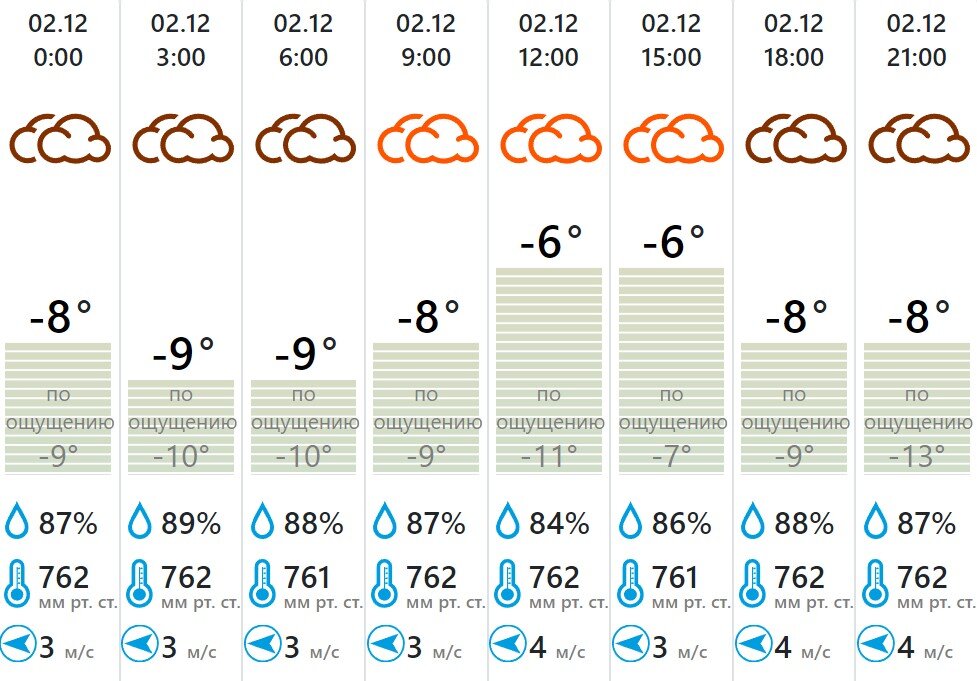This screenshot has height=681, width=977.
Task: Select the 02.12 15:00 column header
Action: [672, 40]
